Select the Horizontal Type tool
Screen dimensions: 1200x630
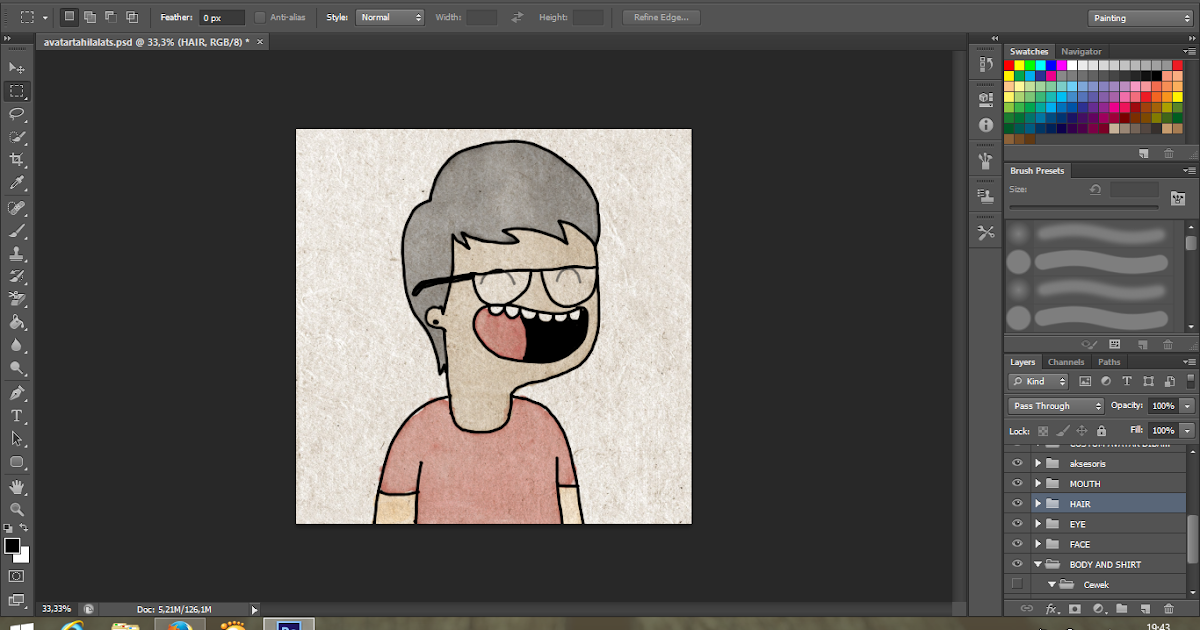pos(17,415)
